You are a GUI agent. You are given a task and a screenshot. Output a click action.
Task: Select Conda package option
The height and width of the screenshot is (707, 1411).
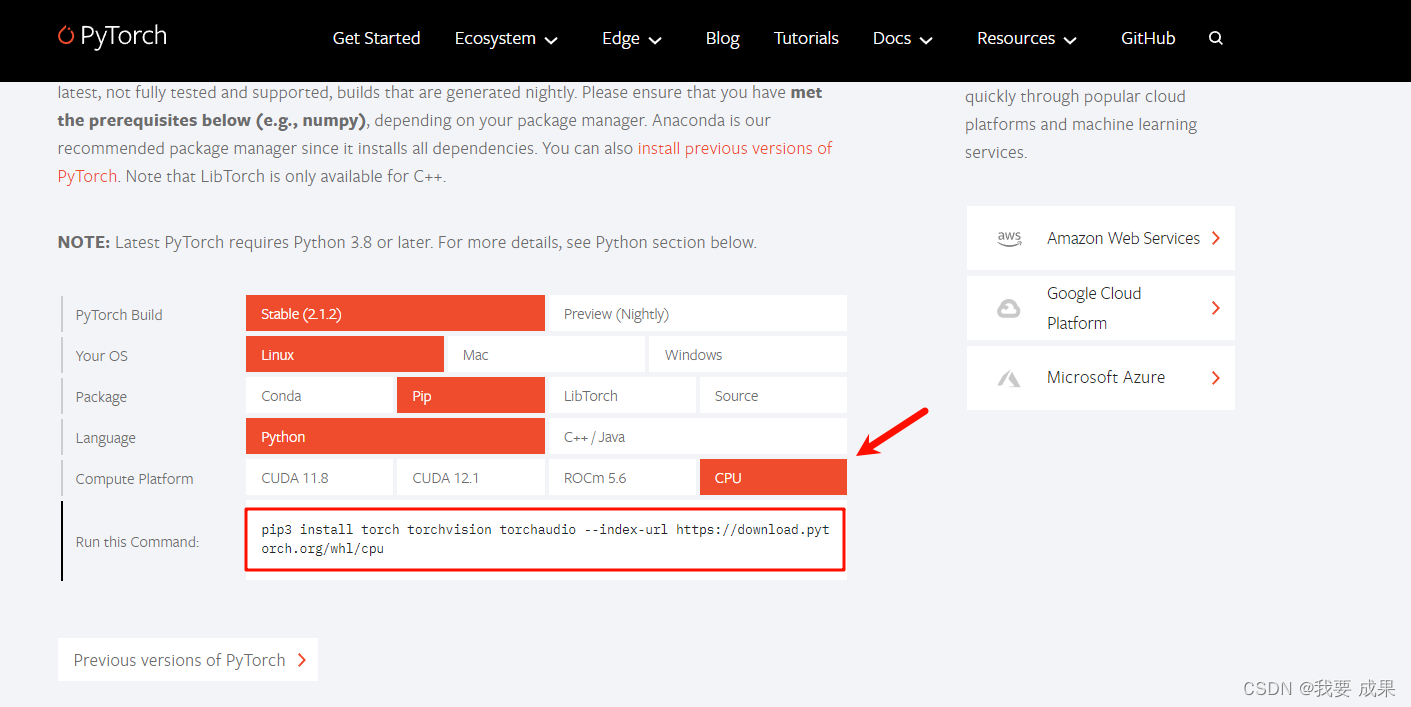coord(319,396)
